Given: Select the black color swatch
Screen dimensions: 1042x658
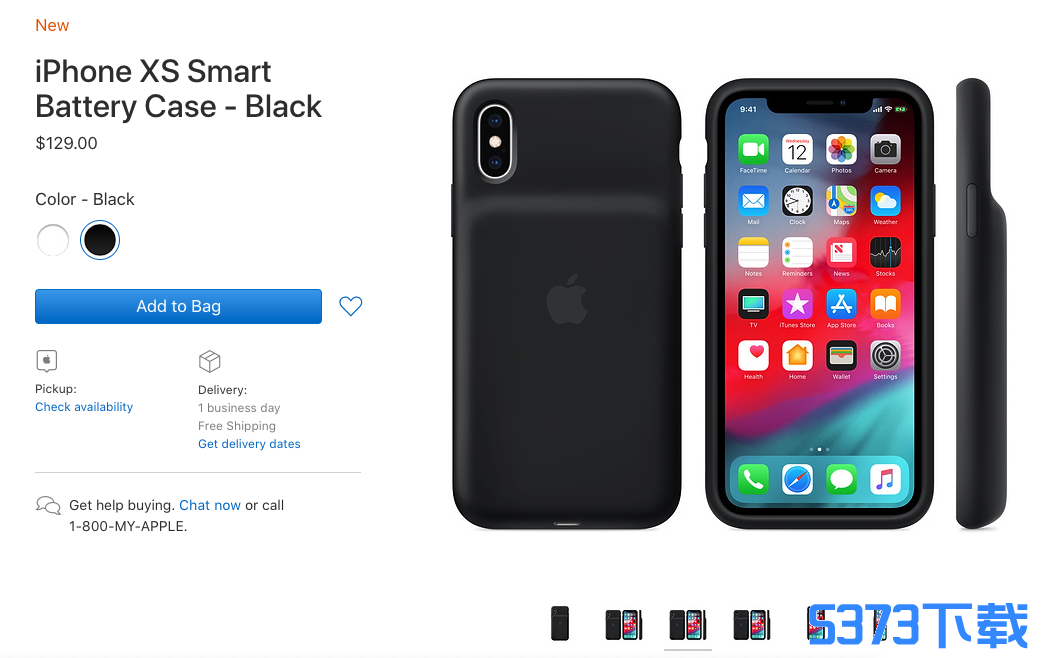Looking at the screenshot, I should click(100, 240).
